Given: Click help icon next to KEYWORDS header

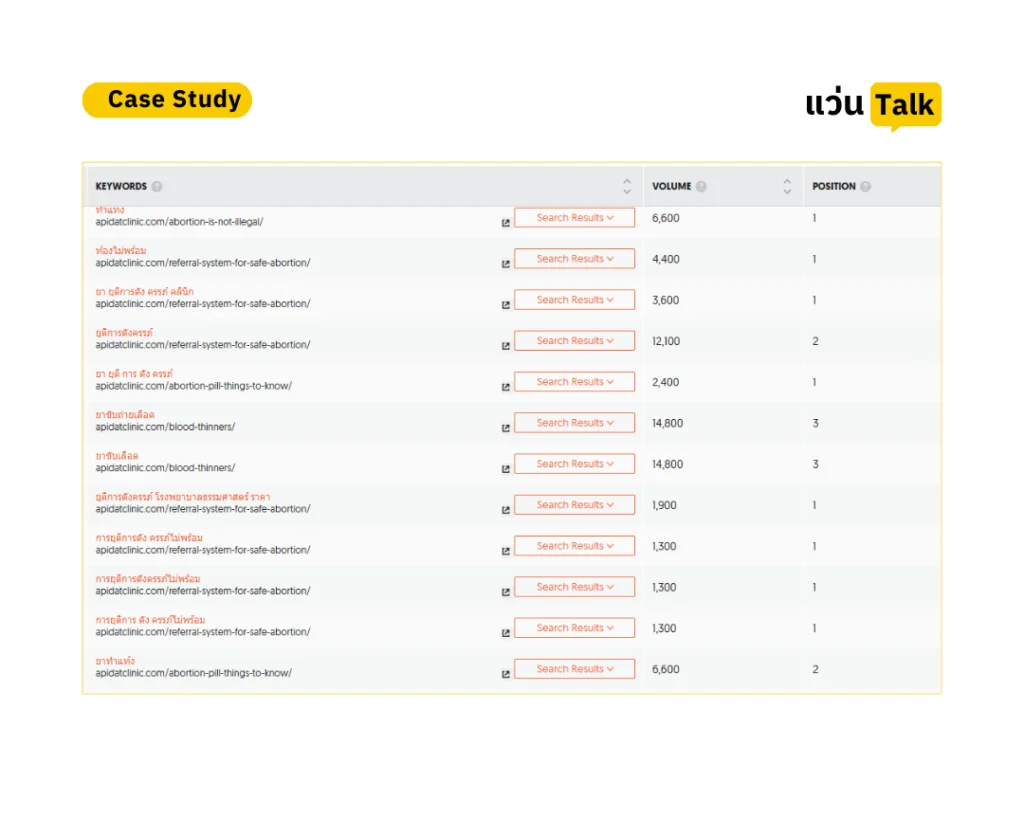Looking at the screenshot, I should pyautogui.click(x=157, y=187).
